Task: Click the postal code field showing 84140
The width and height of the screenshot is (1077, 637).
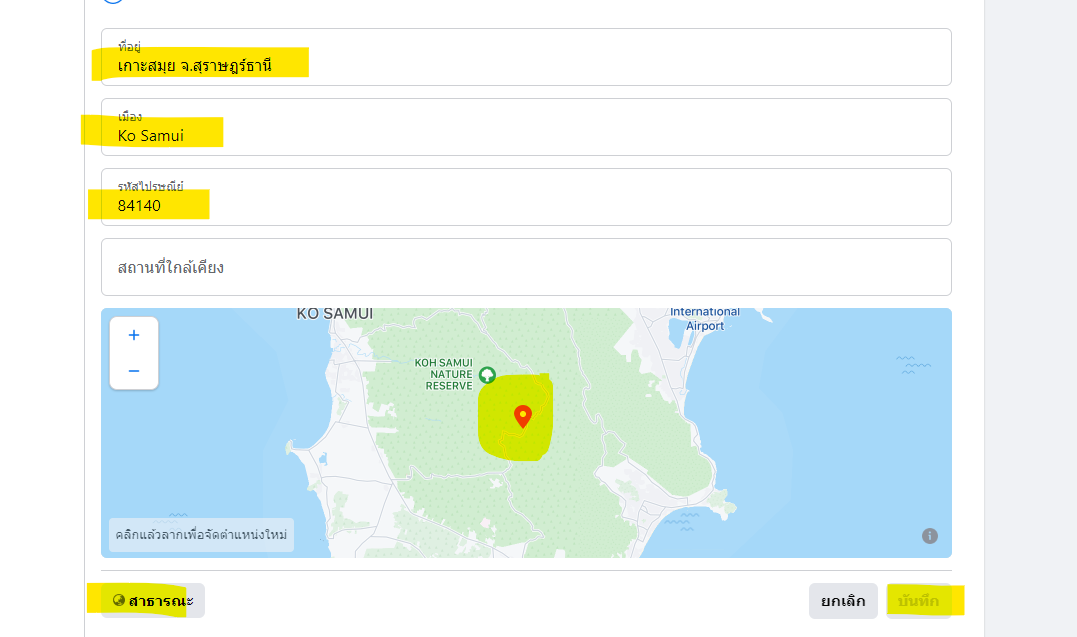Action: point(526,197)
